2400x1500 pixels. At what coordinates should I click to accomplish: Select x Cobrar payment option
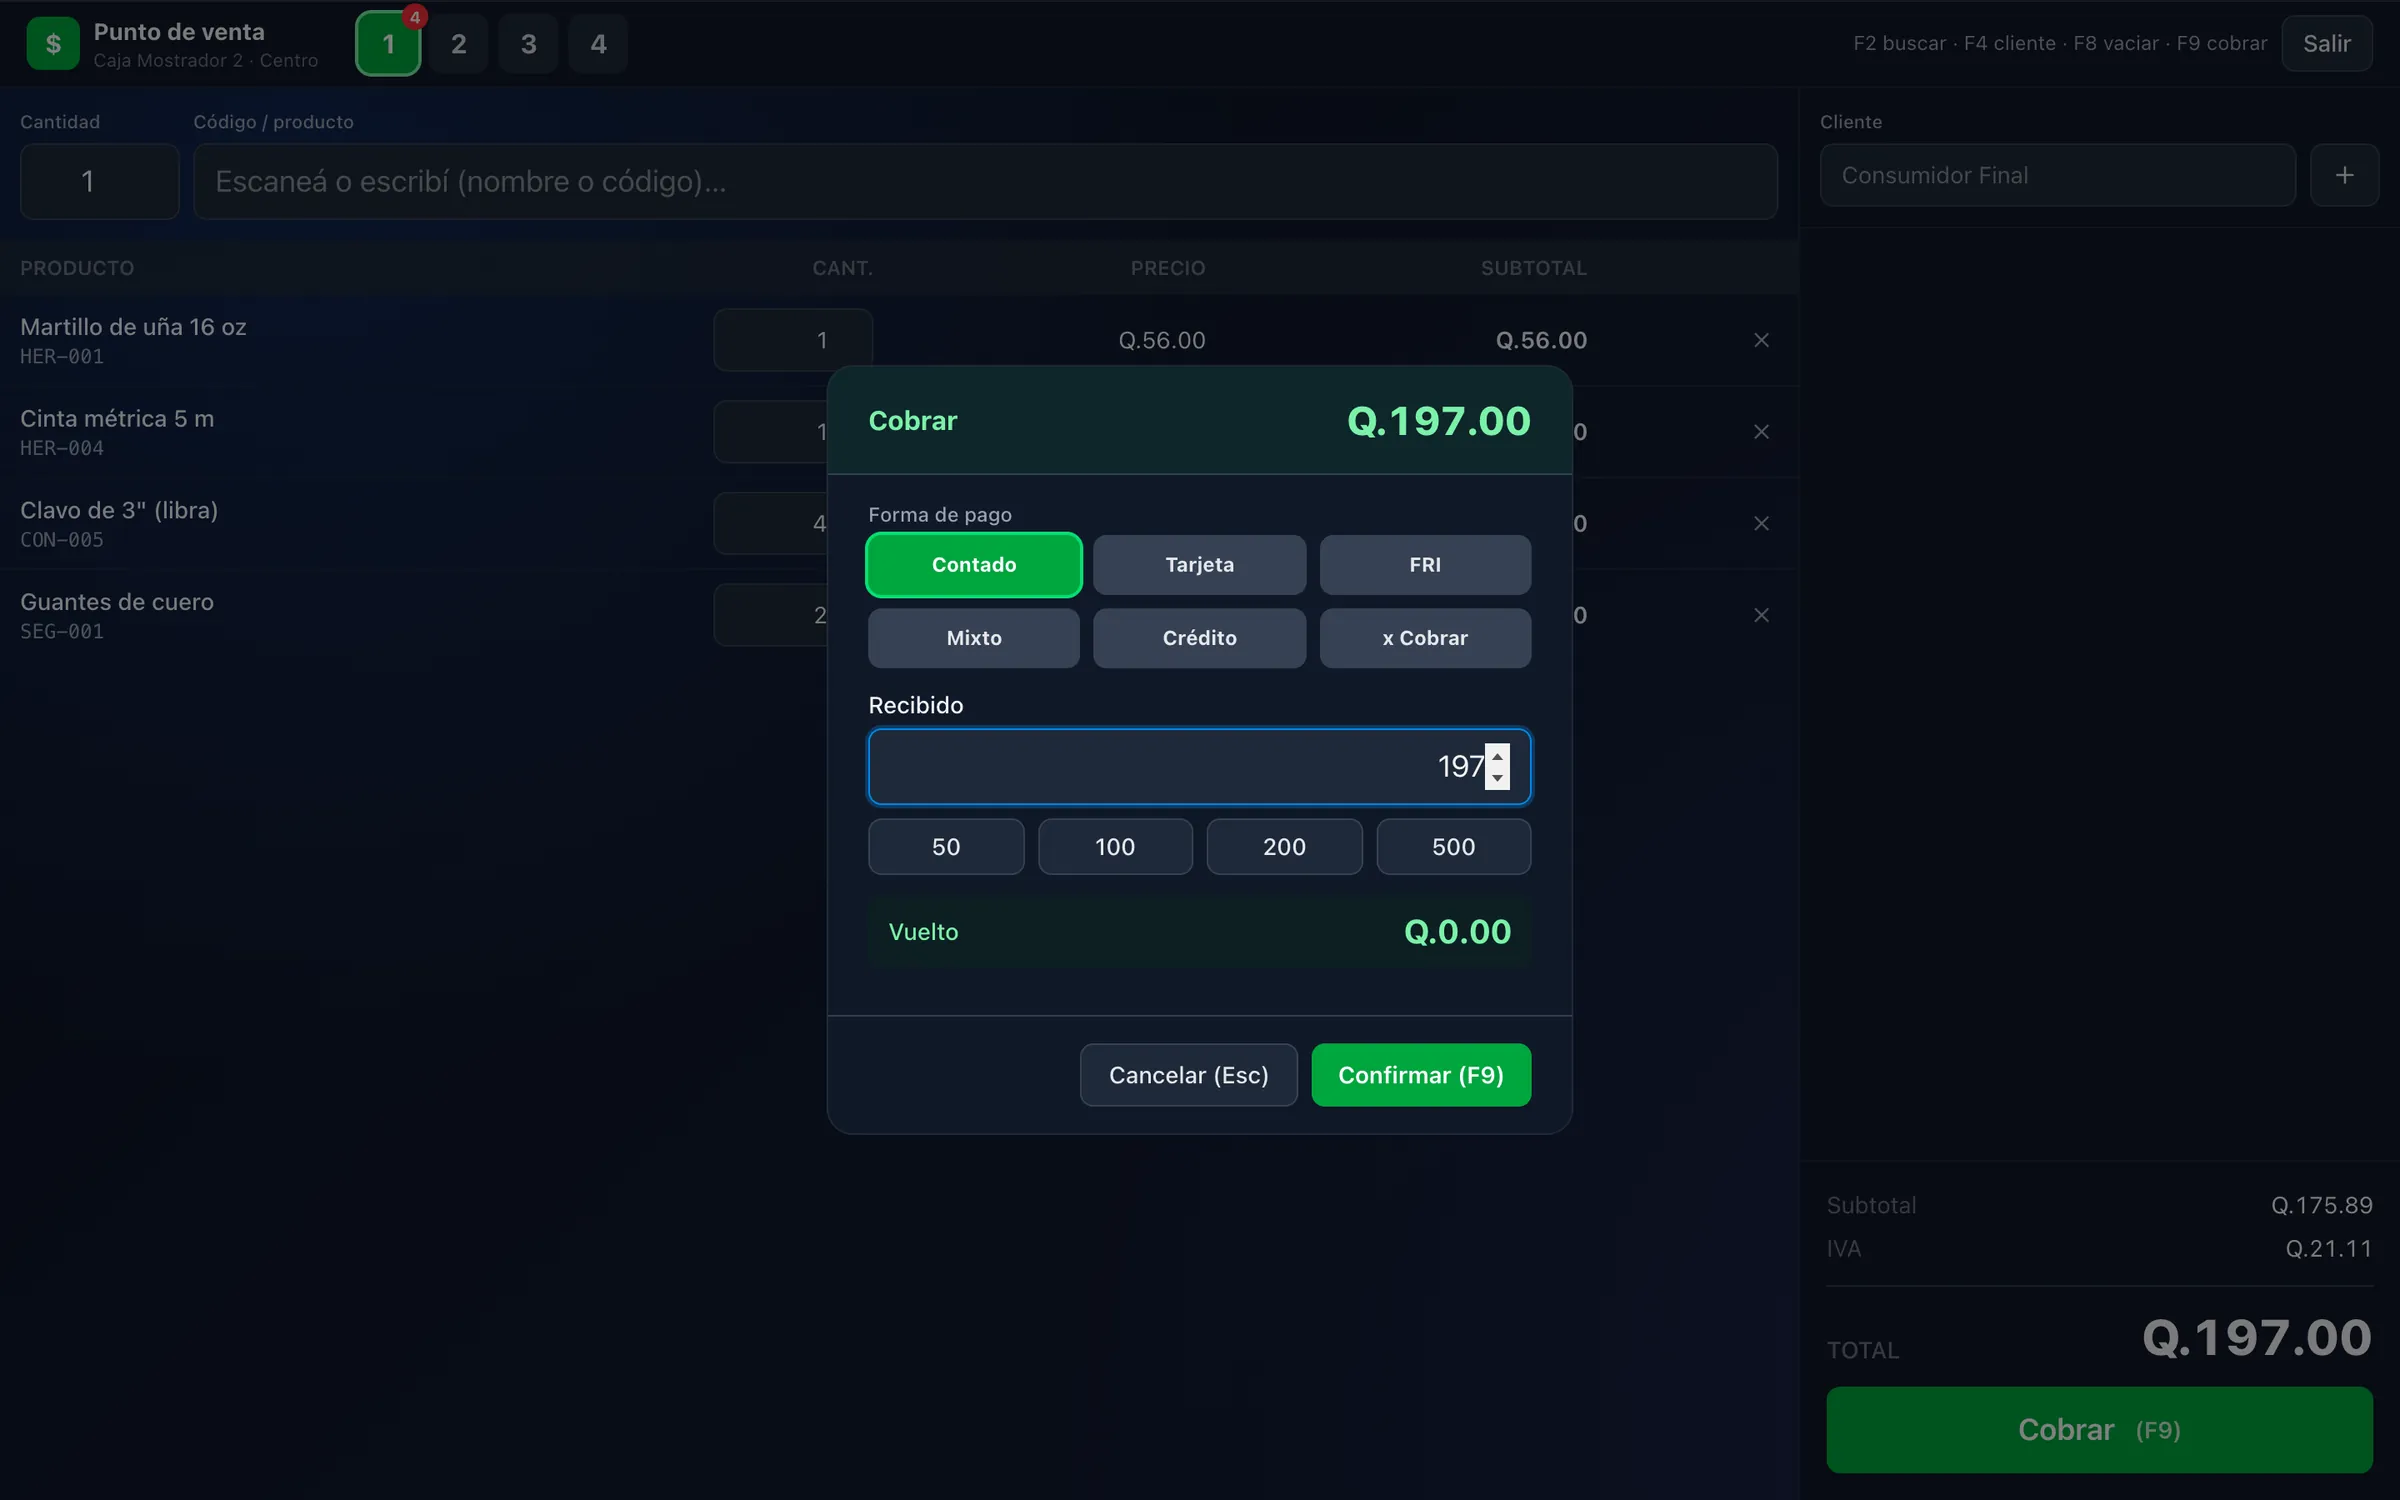click(x=1425, y=638)
